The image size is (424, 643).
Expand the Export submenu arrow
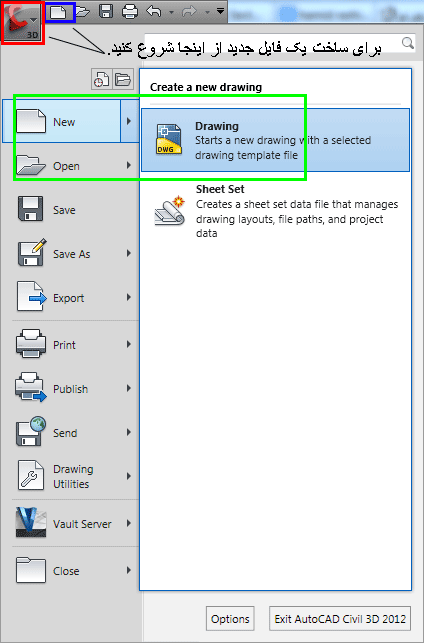pyautogui.click(x=129, y=297)
